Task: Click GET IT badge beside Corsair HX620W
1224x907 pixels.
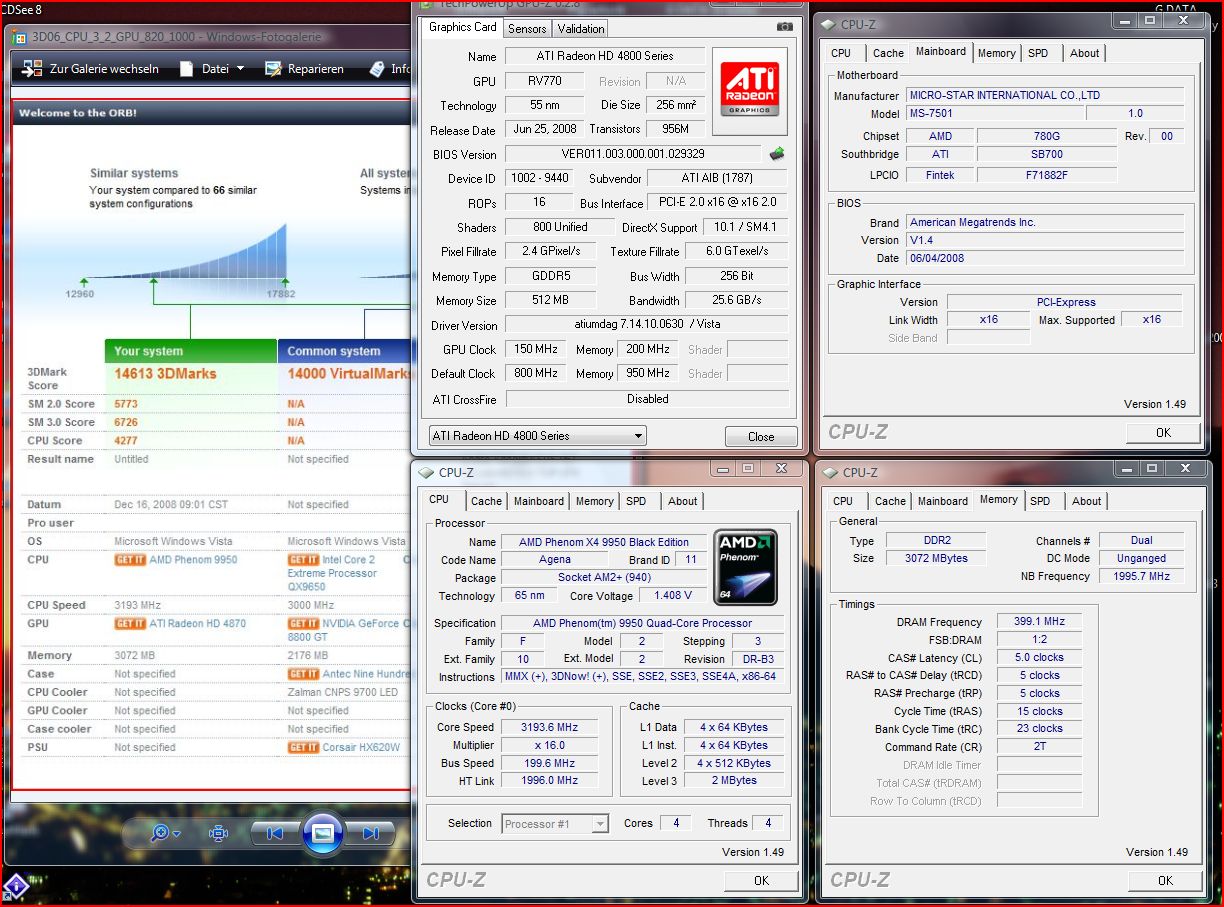Action: (303, 748)
